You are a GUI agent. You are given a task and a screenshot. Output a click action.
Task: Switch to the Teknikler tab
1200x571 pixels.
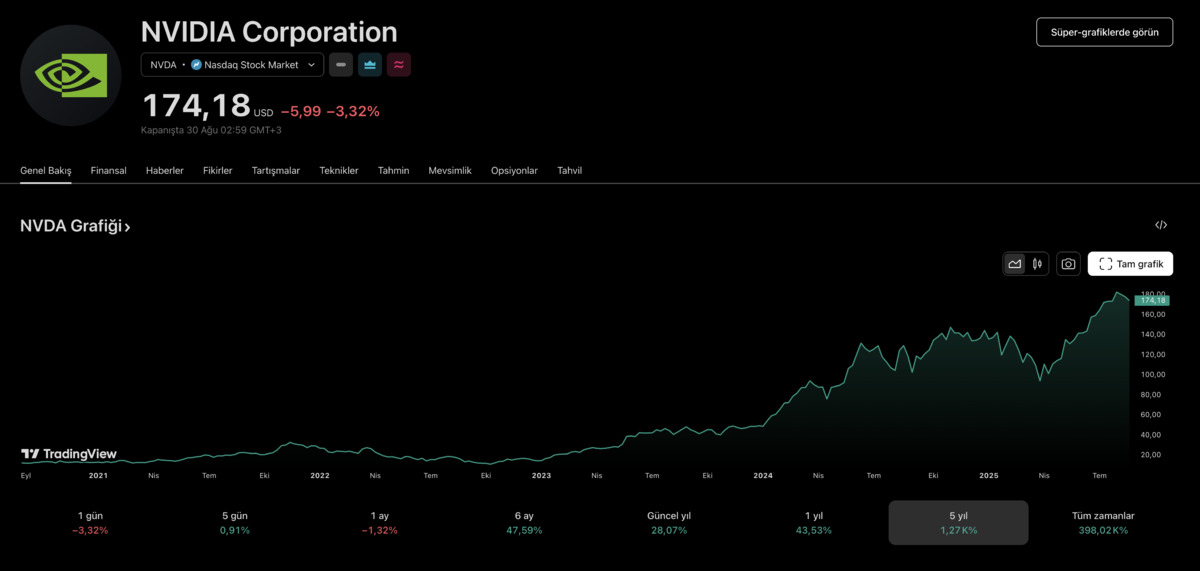(339, 171)
